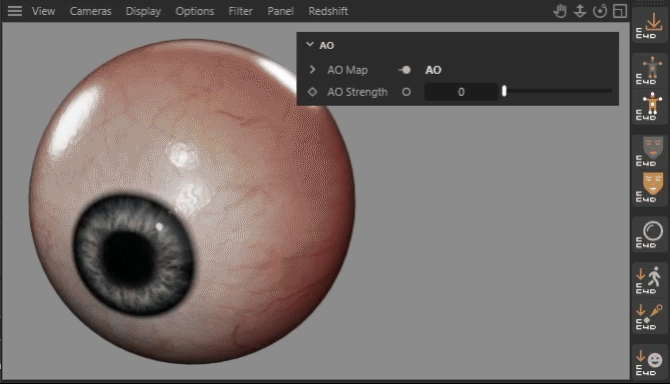670x384 pixels.
Task: Toggle the AO Strength keyframe diamond
Action: (x=312, y=92)
